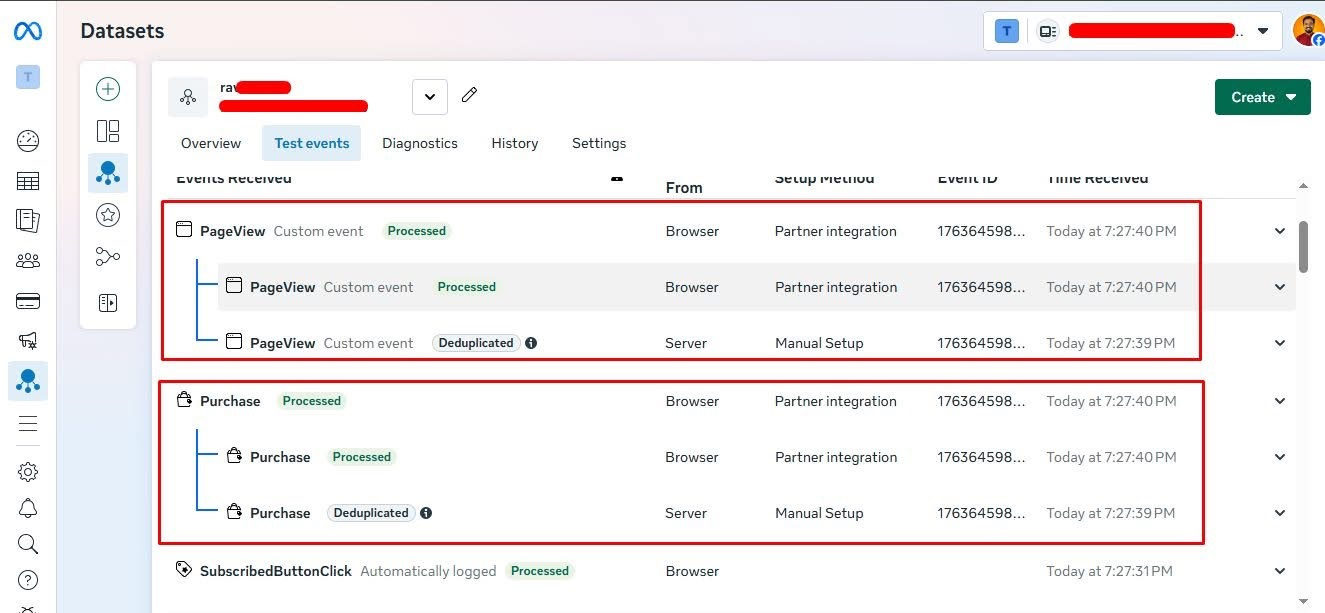This screenshot has height=613, width=1325.
Task: Click the SubscribedButtonClick event name
Action: coord(276,571)
